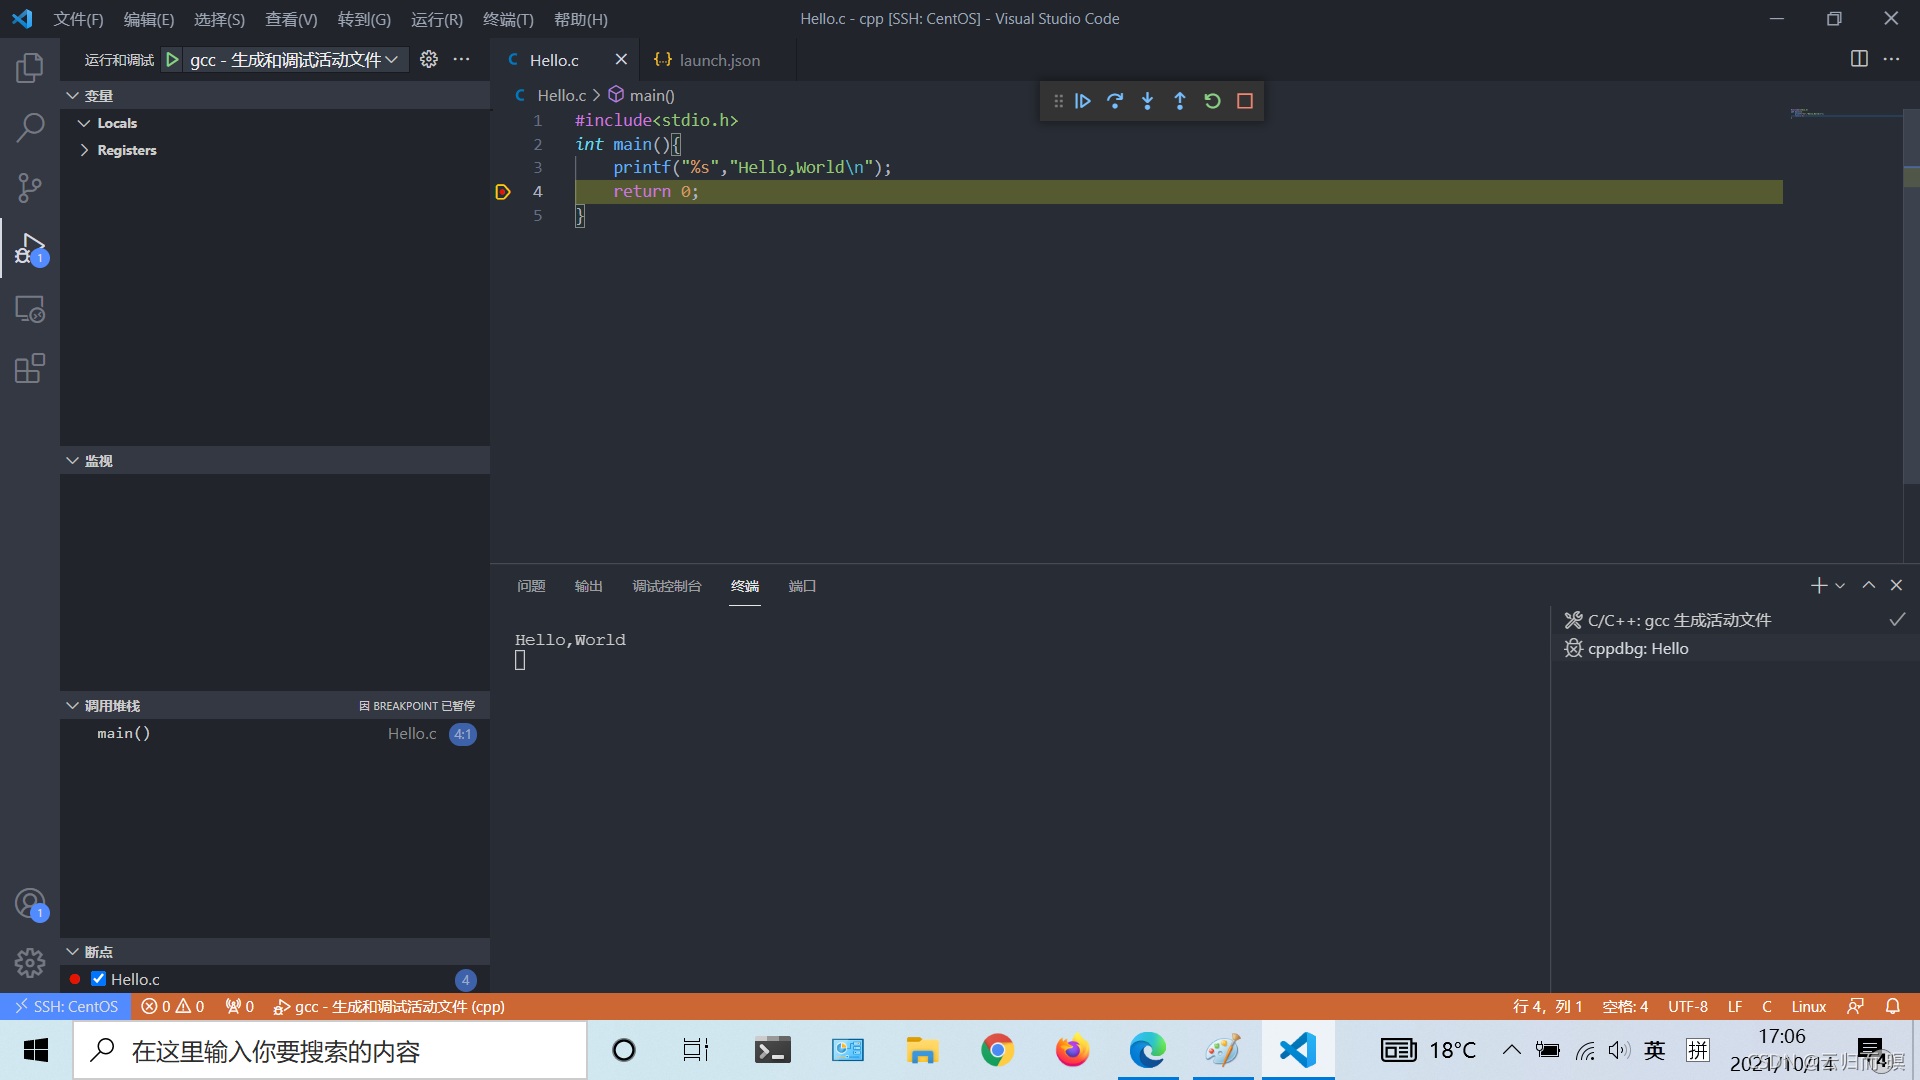Toggle the breakpoint on line 4
The image size is (1920, 1080).
(x=503, y=192)
